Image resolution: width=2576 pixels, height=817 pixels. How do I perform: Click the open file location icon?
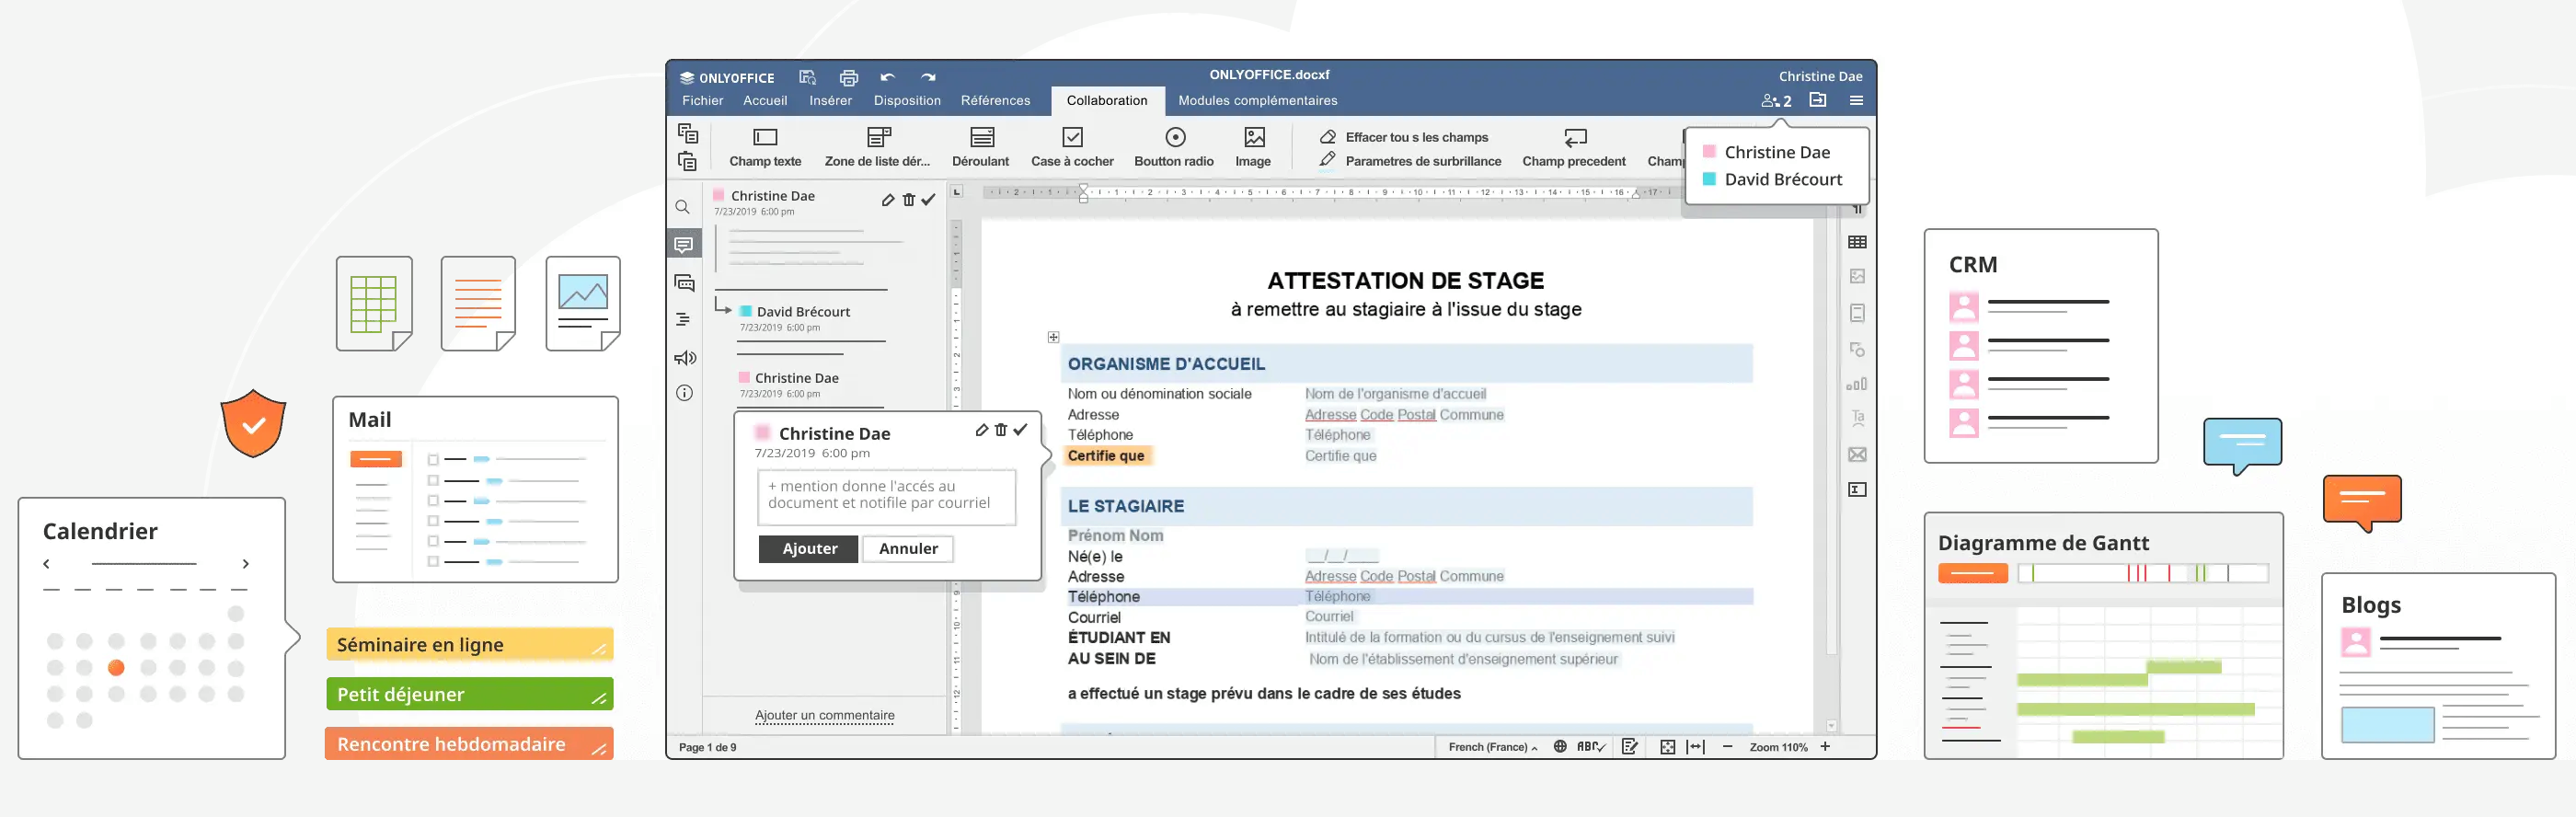pos(1818,100)
